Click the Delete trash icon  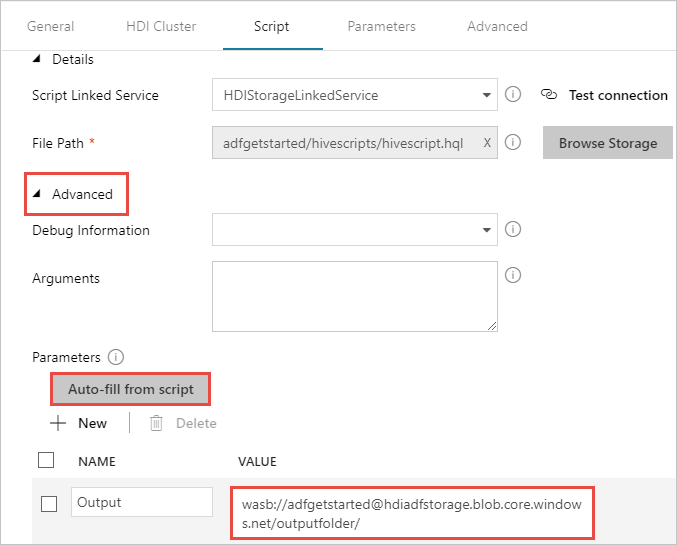[x=156, y=423]
